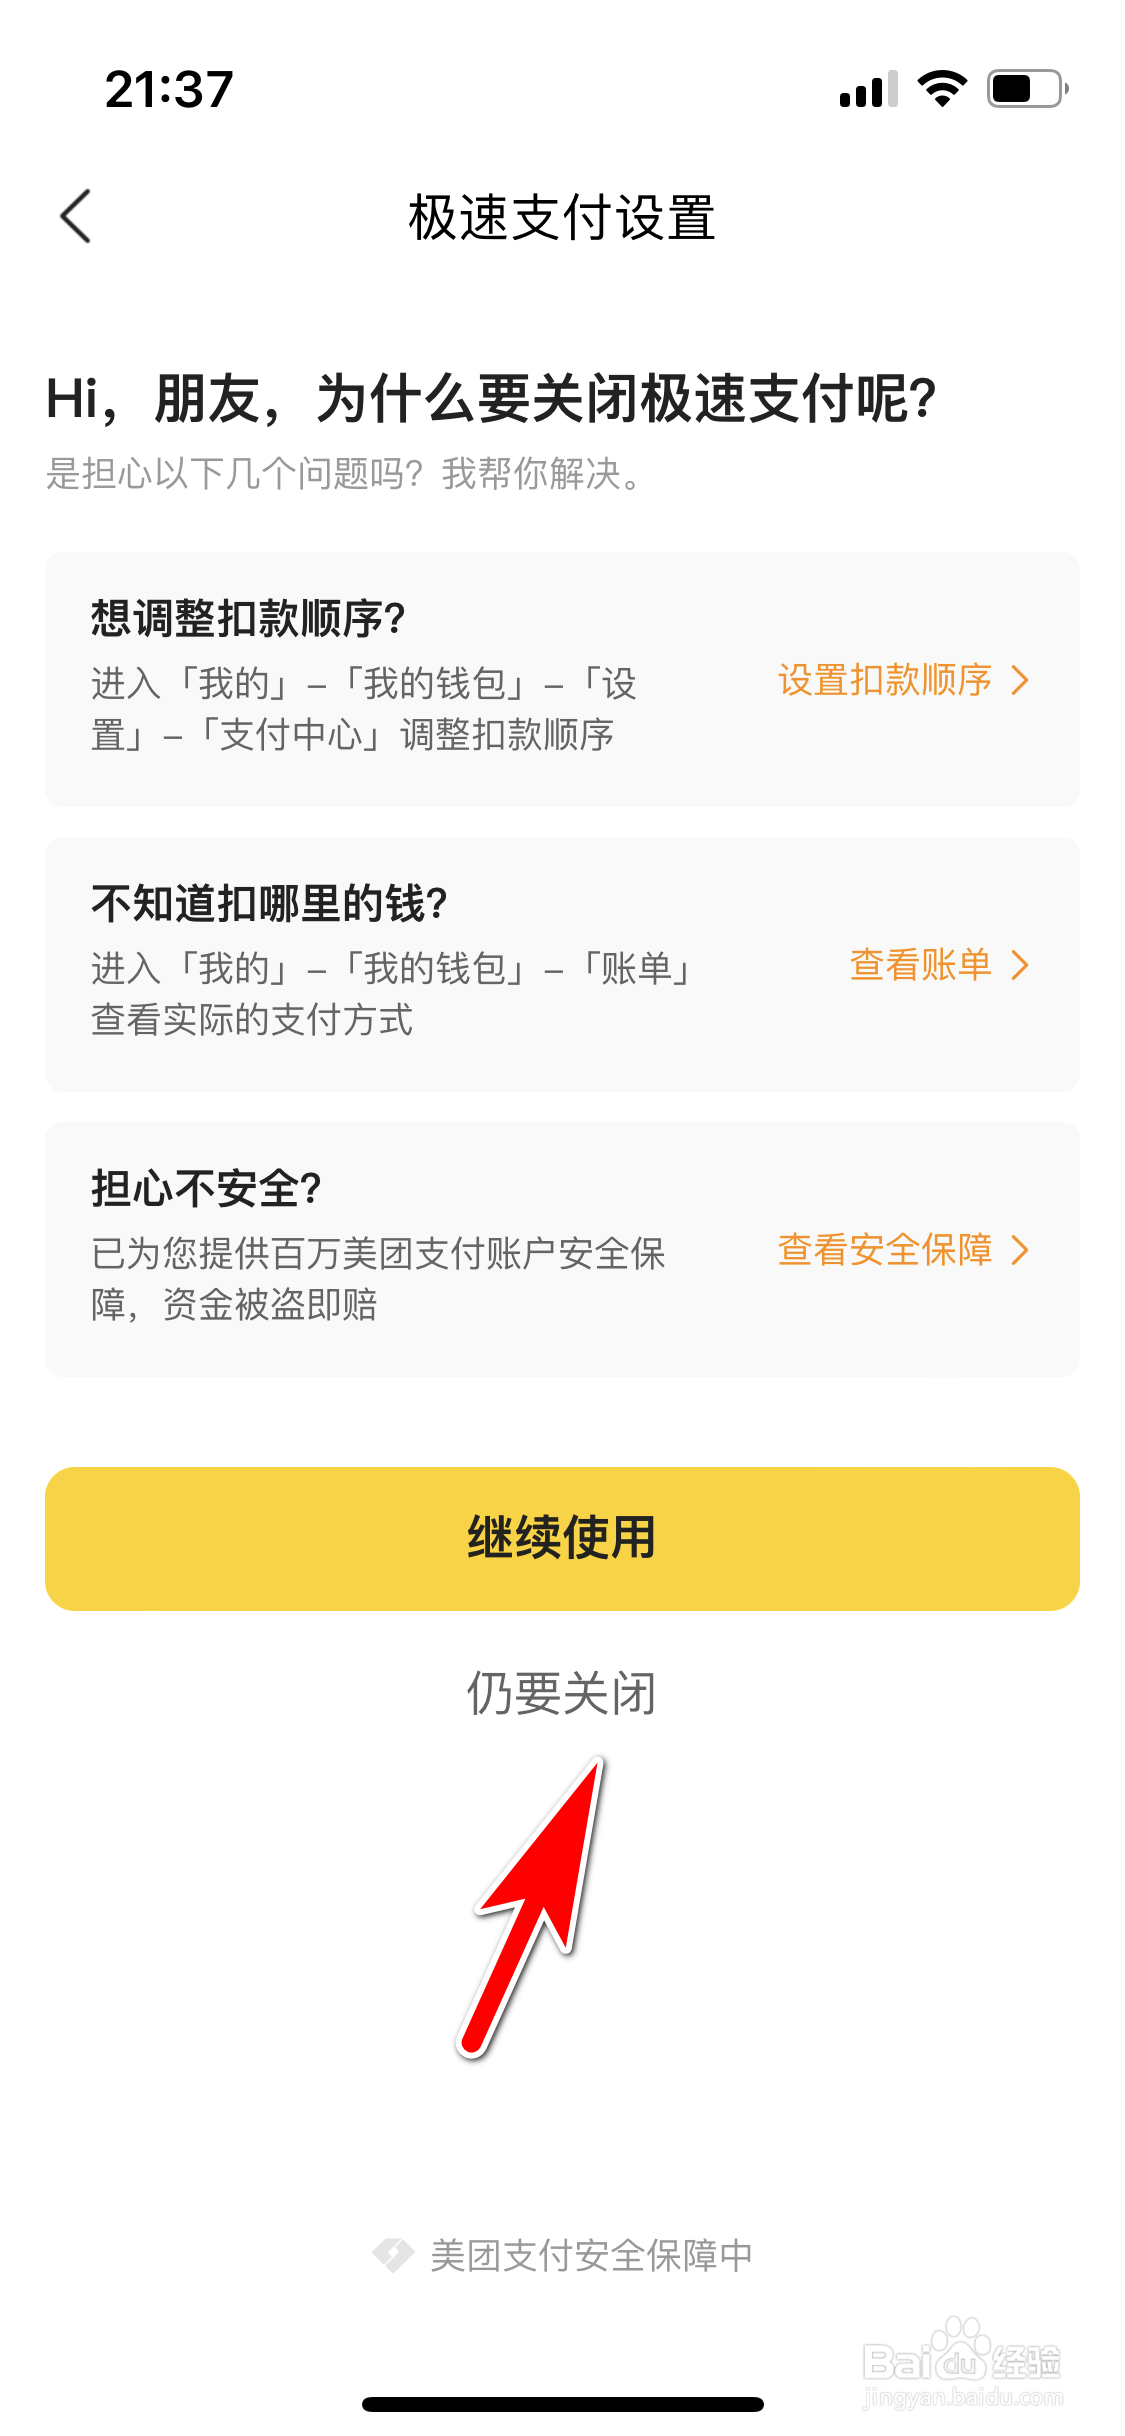Open the 设置扣款顺序 link
Screen dimensions: 1125x2436
(x=884, y=680)
